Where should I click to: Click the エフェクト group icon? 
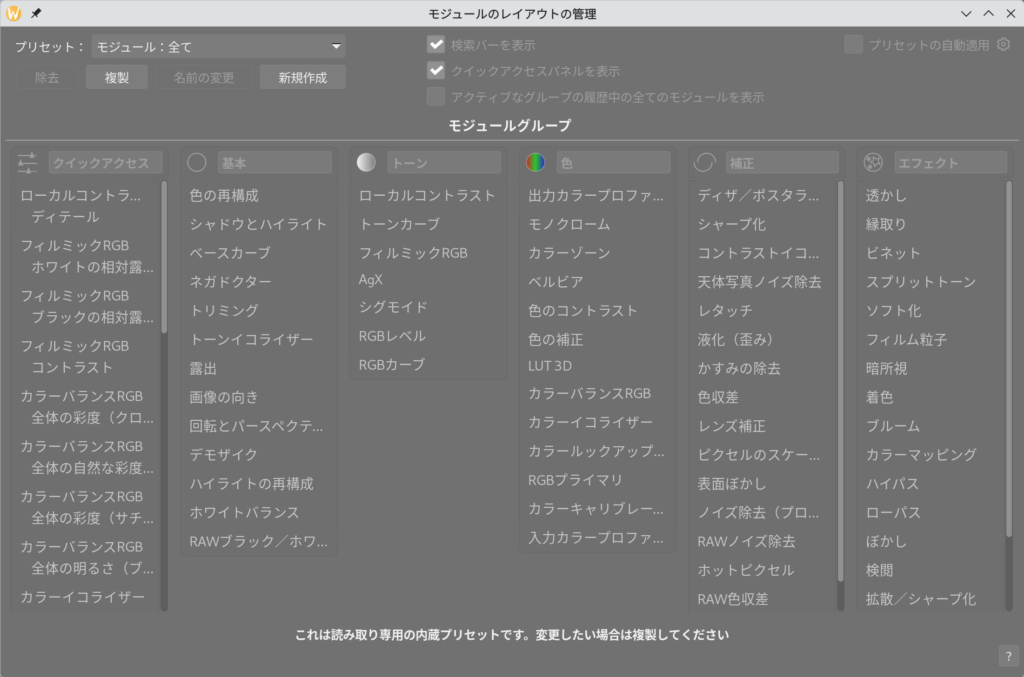point(874,163)
